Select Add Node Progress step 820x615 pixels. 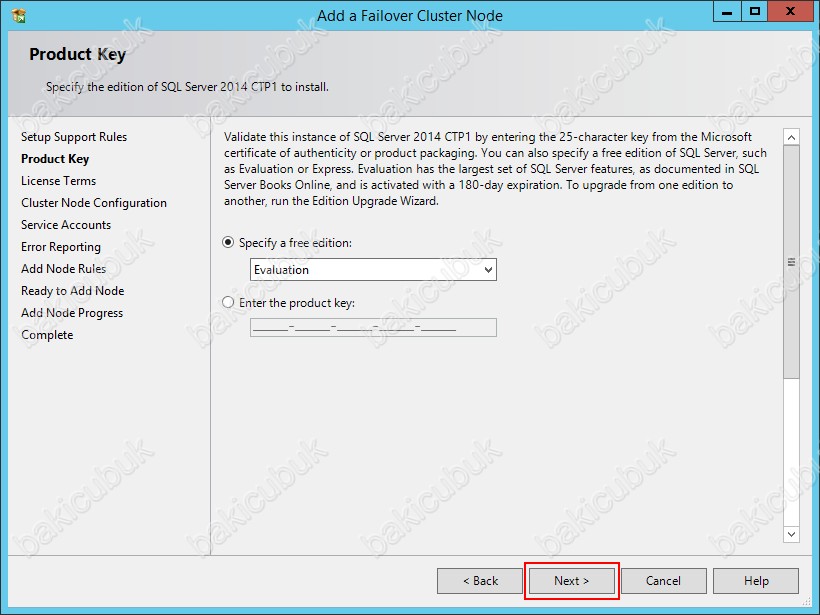(x=72, y=312)
